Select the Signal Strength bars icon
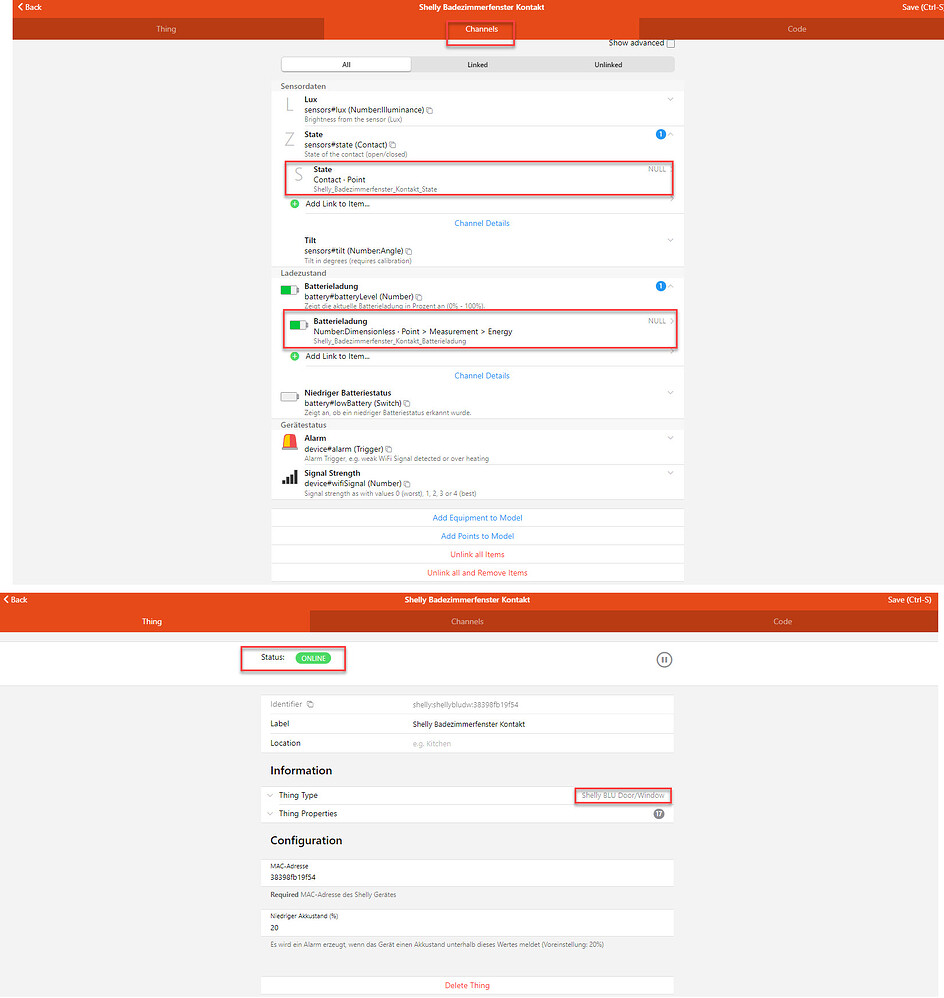 pyautogui.click(x=290, y=478)
